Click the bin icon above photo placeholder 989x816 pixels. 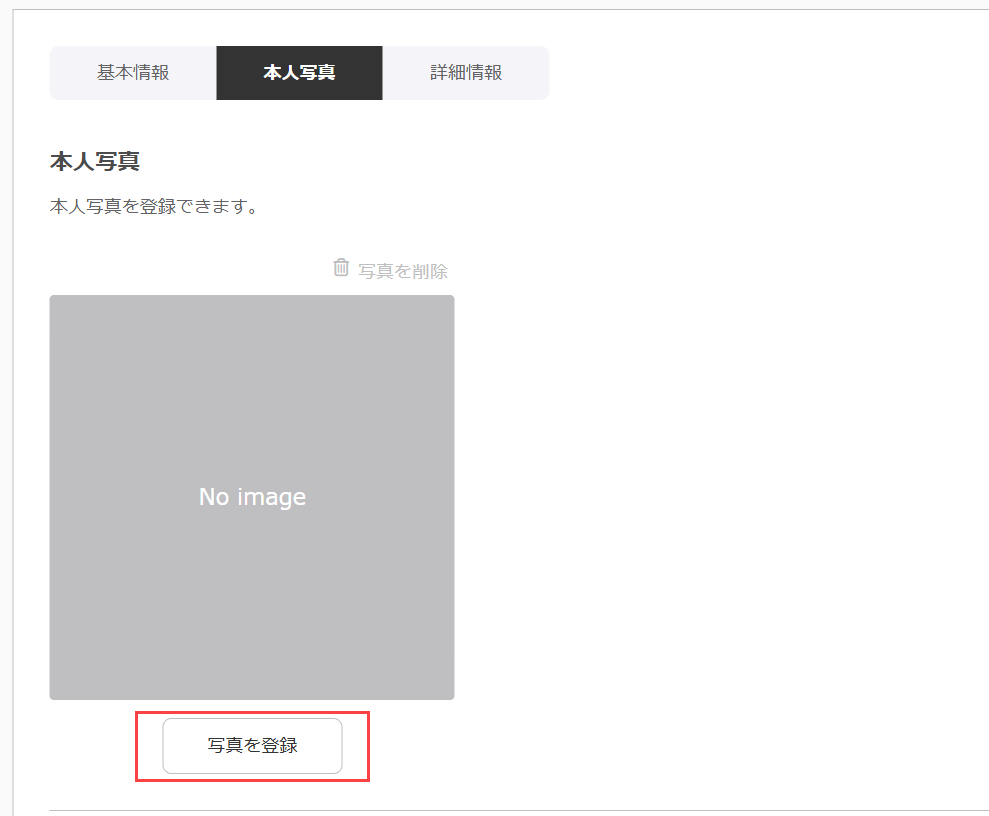tap(341, 267)
